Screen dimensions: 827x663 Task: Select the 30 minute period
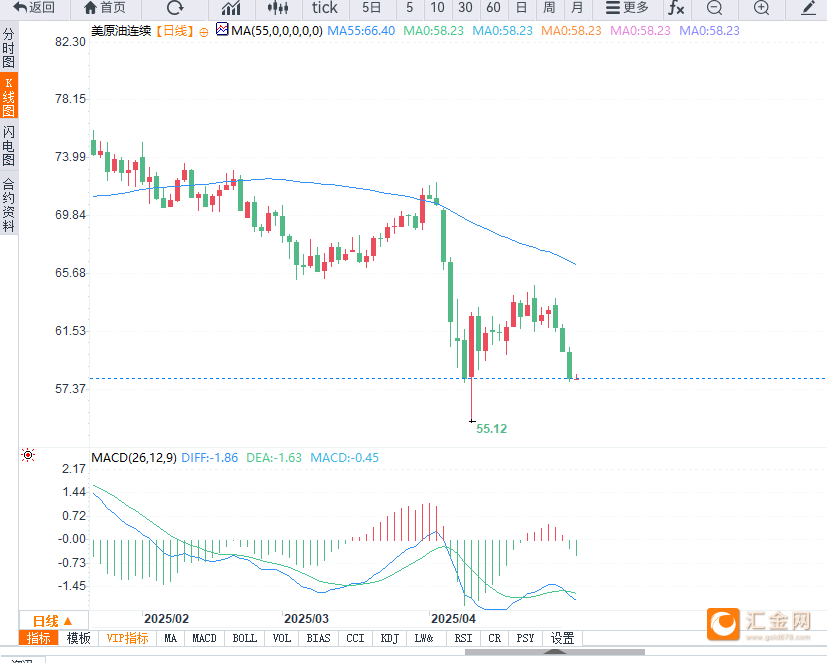click(465, 8)
